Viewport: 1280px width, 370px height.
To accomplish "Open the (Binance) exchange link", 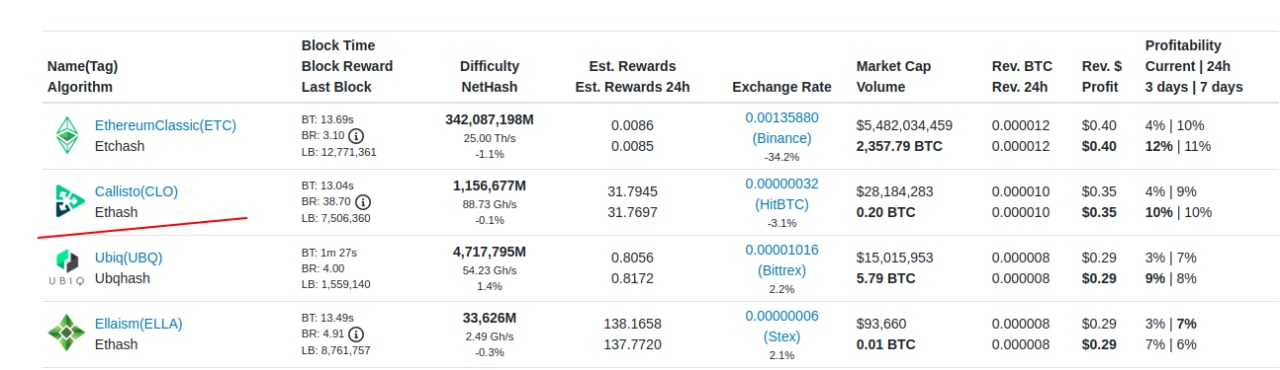I will [782, 138].
